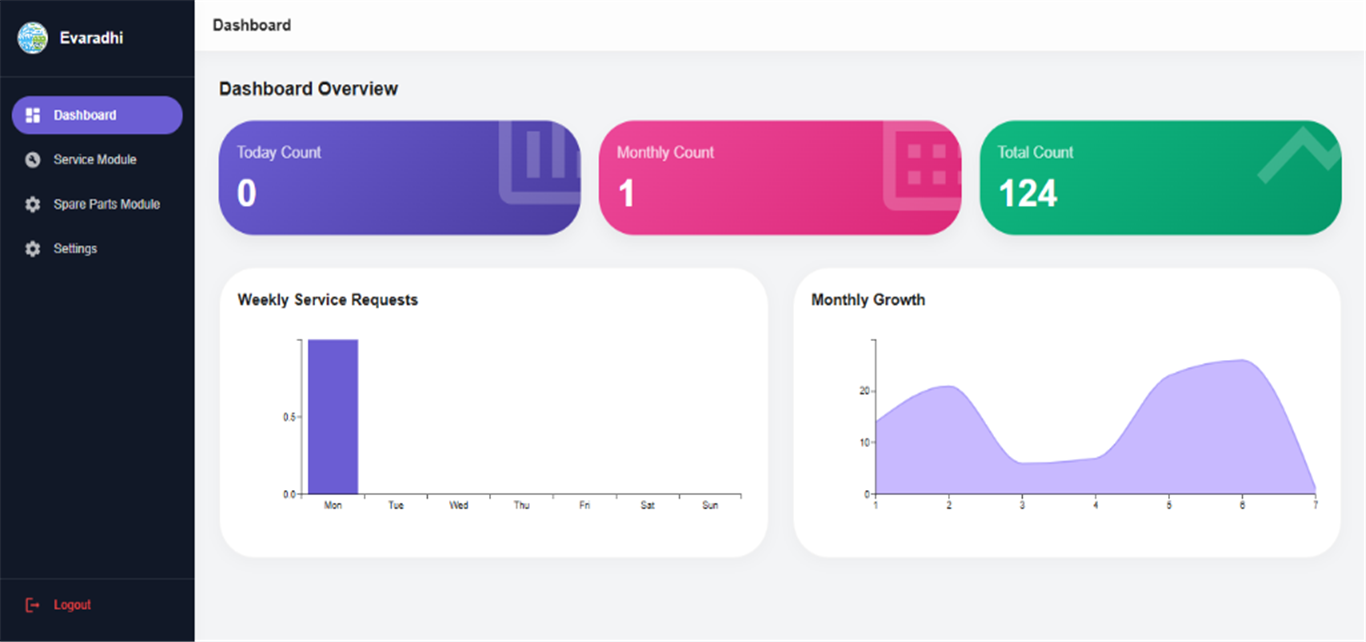The image size is (1366, 642).
Task: Open the Service Module menu item
Action: 97,160
